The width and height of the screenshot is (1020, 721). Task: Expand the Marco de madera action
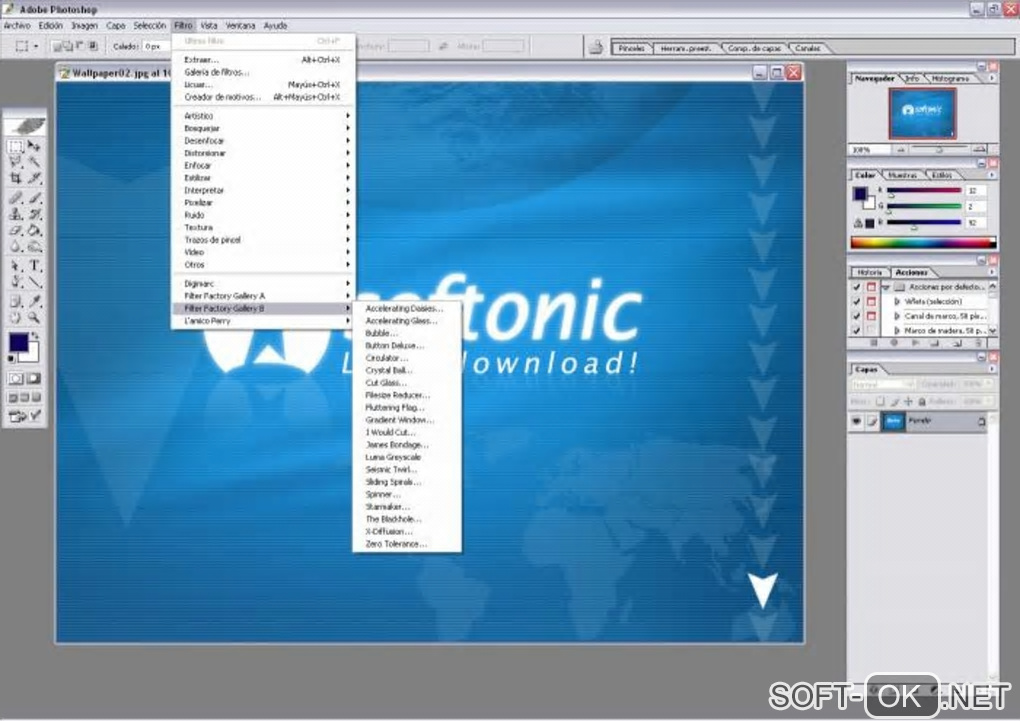[x=898, y=331]
